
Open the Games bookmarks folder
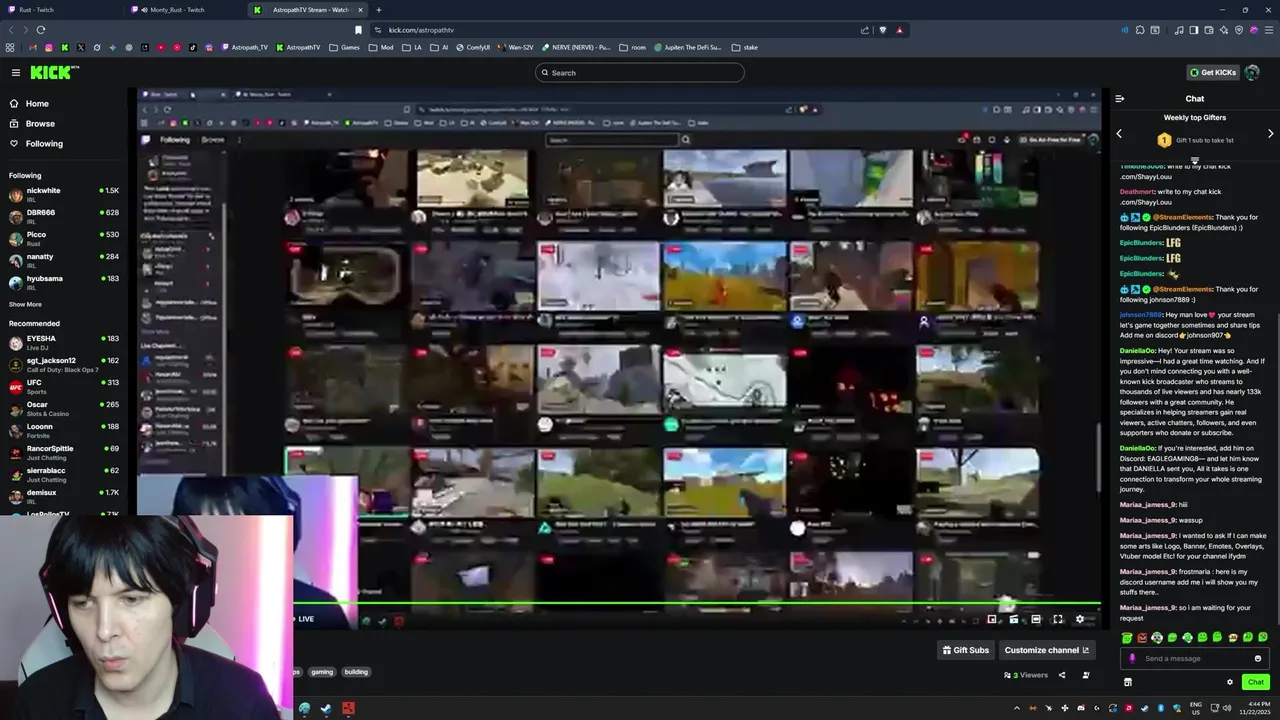(x=344, y=47)
